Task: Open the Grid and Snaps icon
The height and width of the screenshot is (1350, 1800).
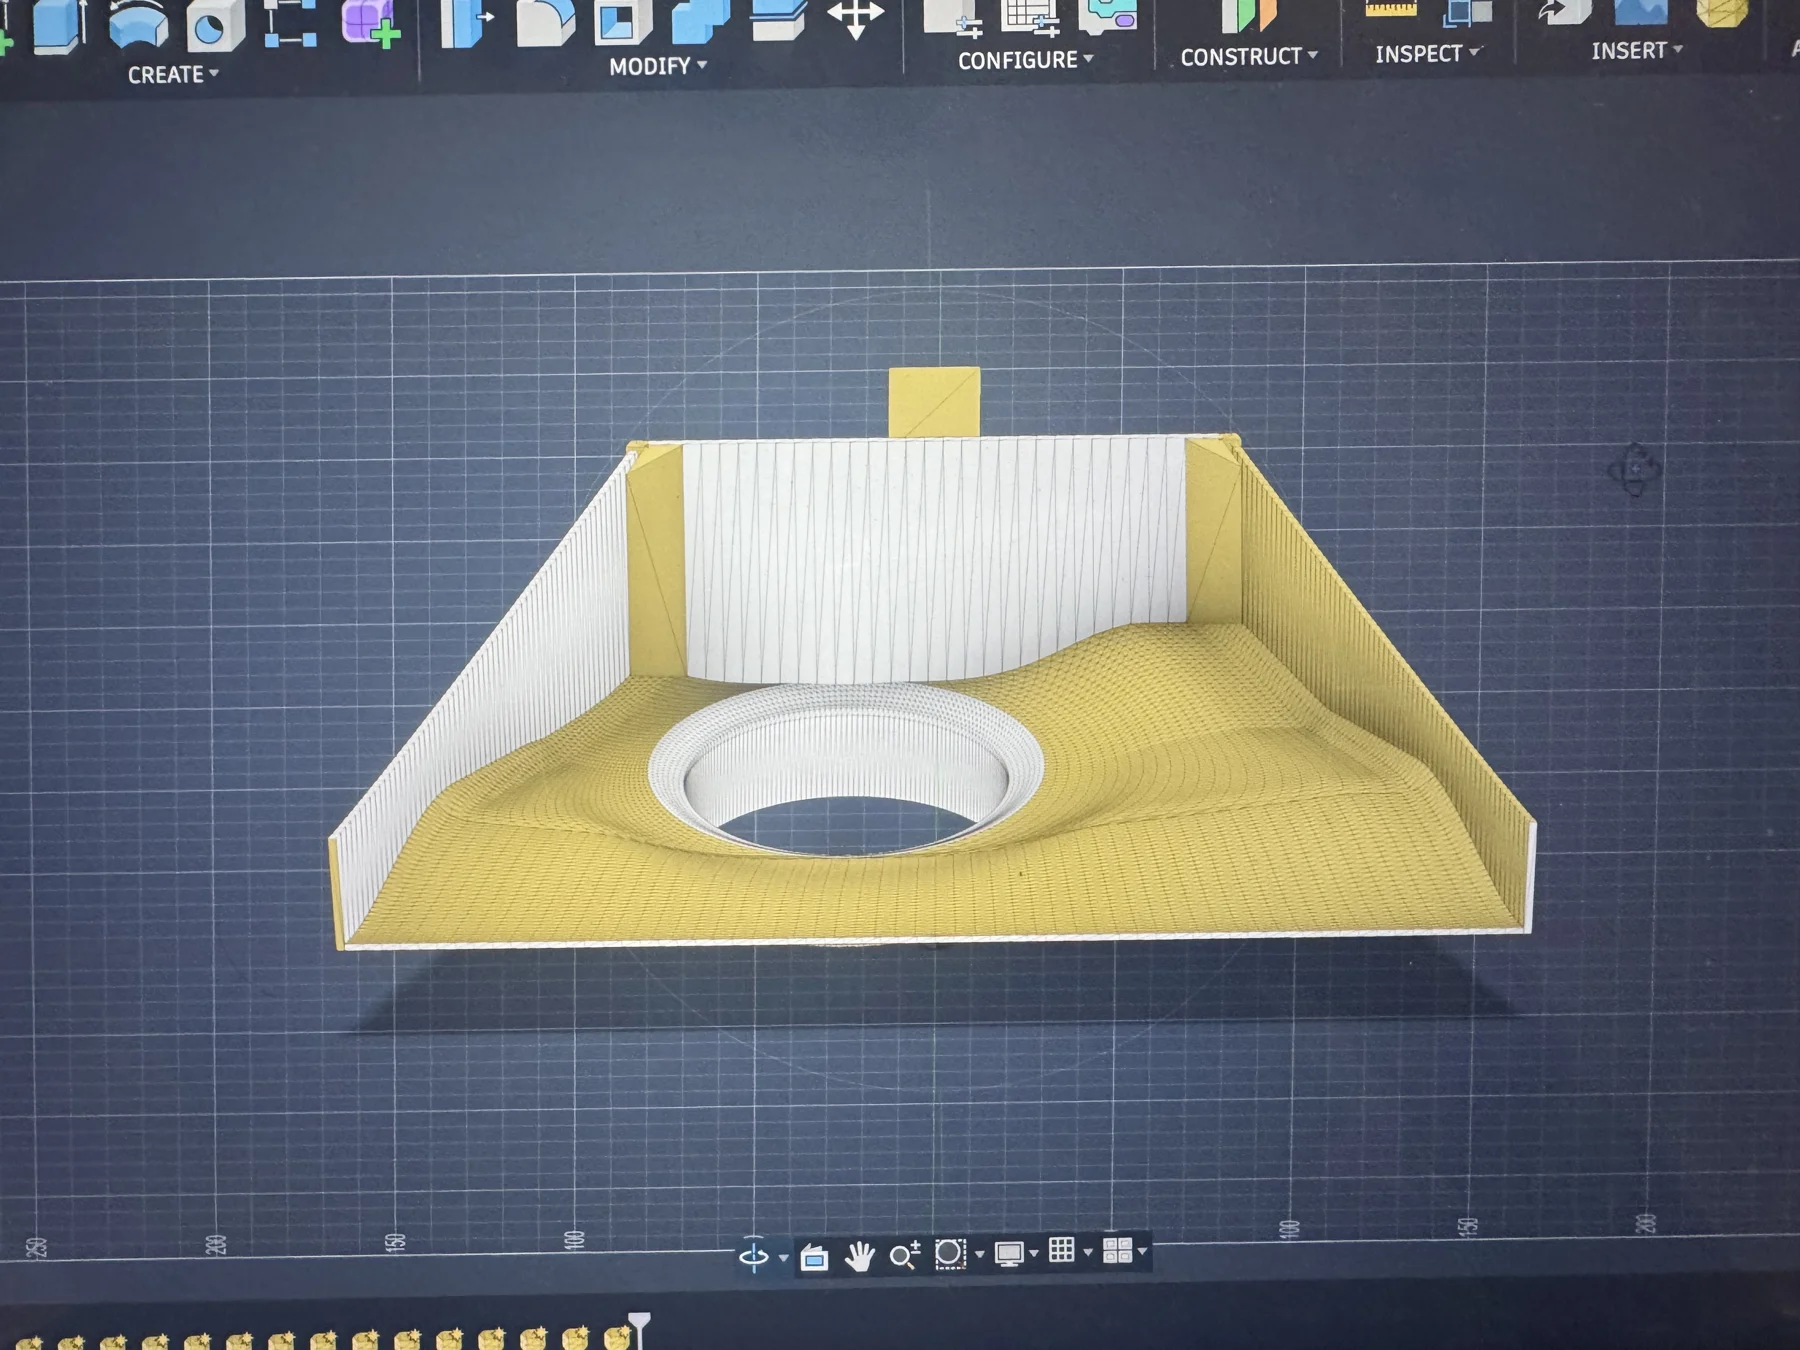Action: coord(1062,1250)
